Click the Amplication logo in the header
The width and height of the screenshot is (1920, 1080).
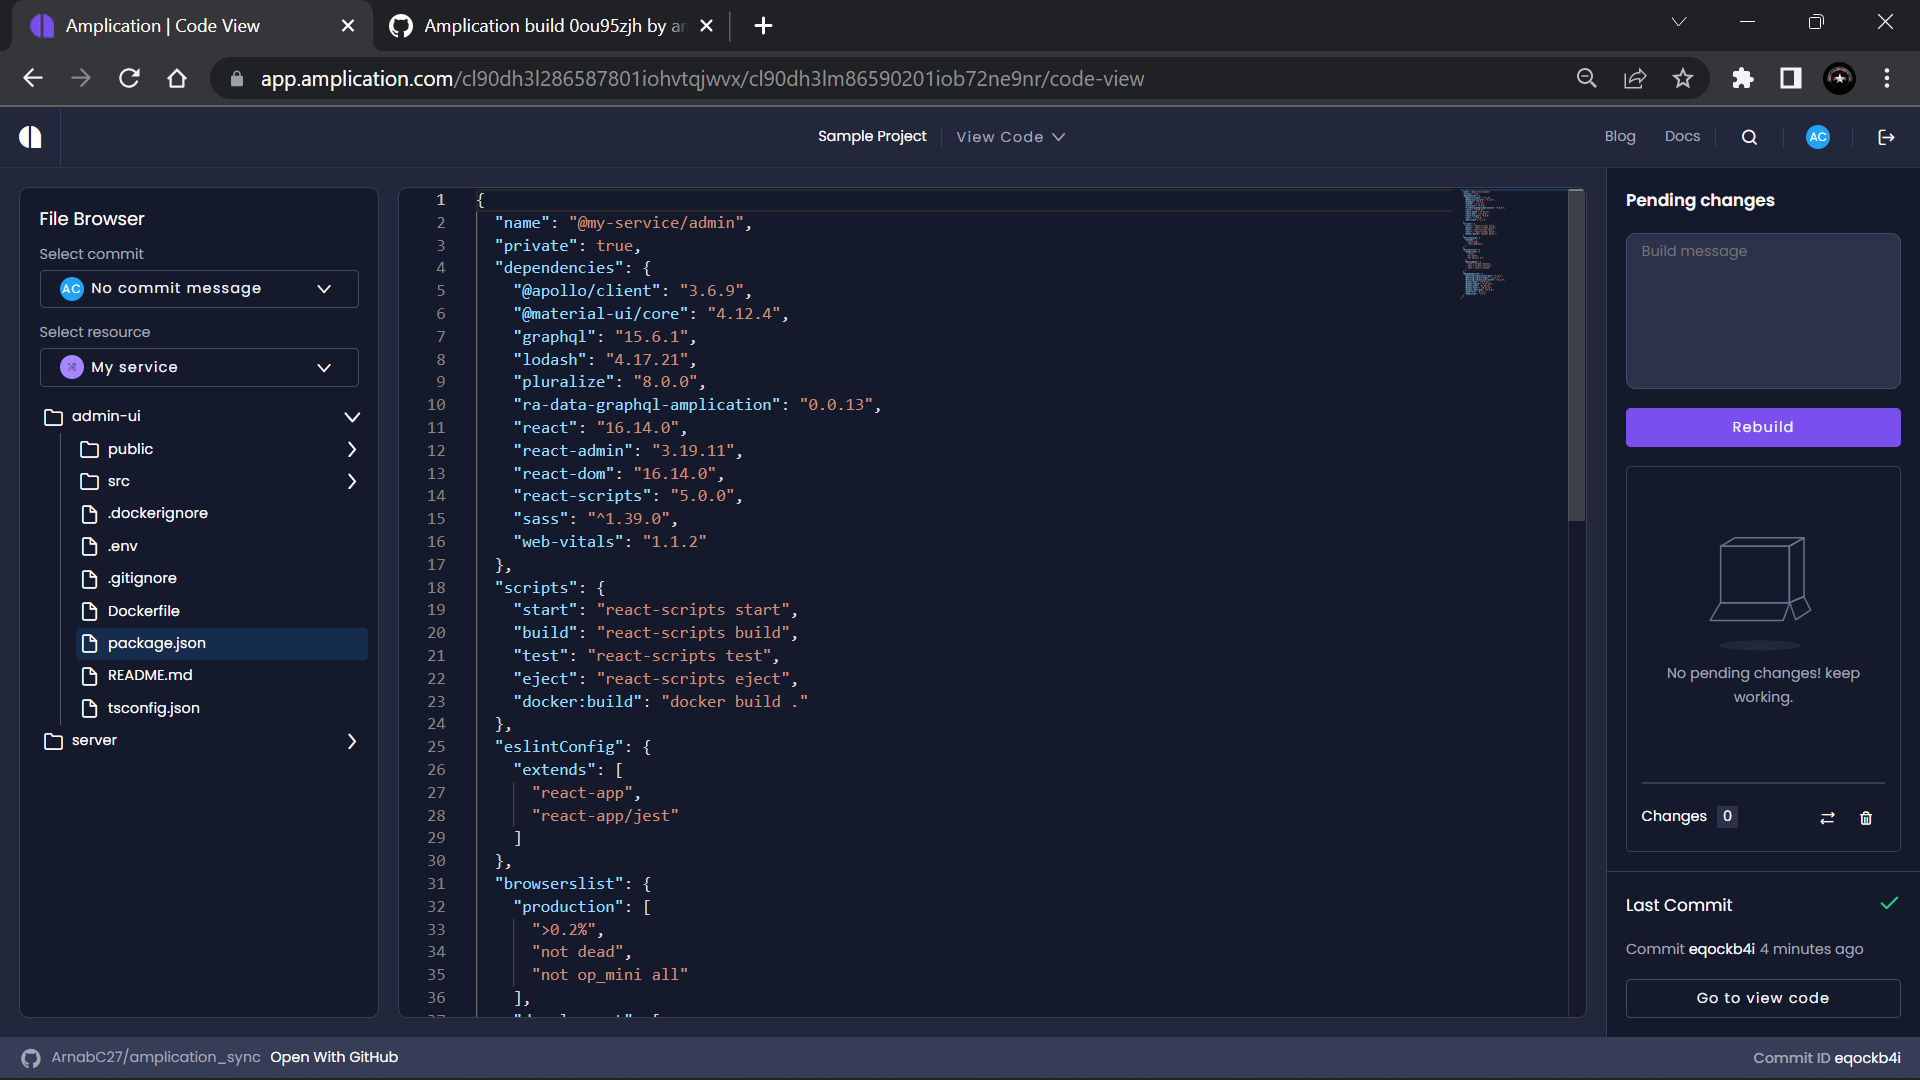pyautogui.click(x=30, y=136)
